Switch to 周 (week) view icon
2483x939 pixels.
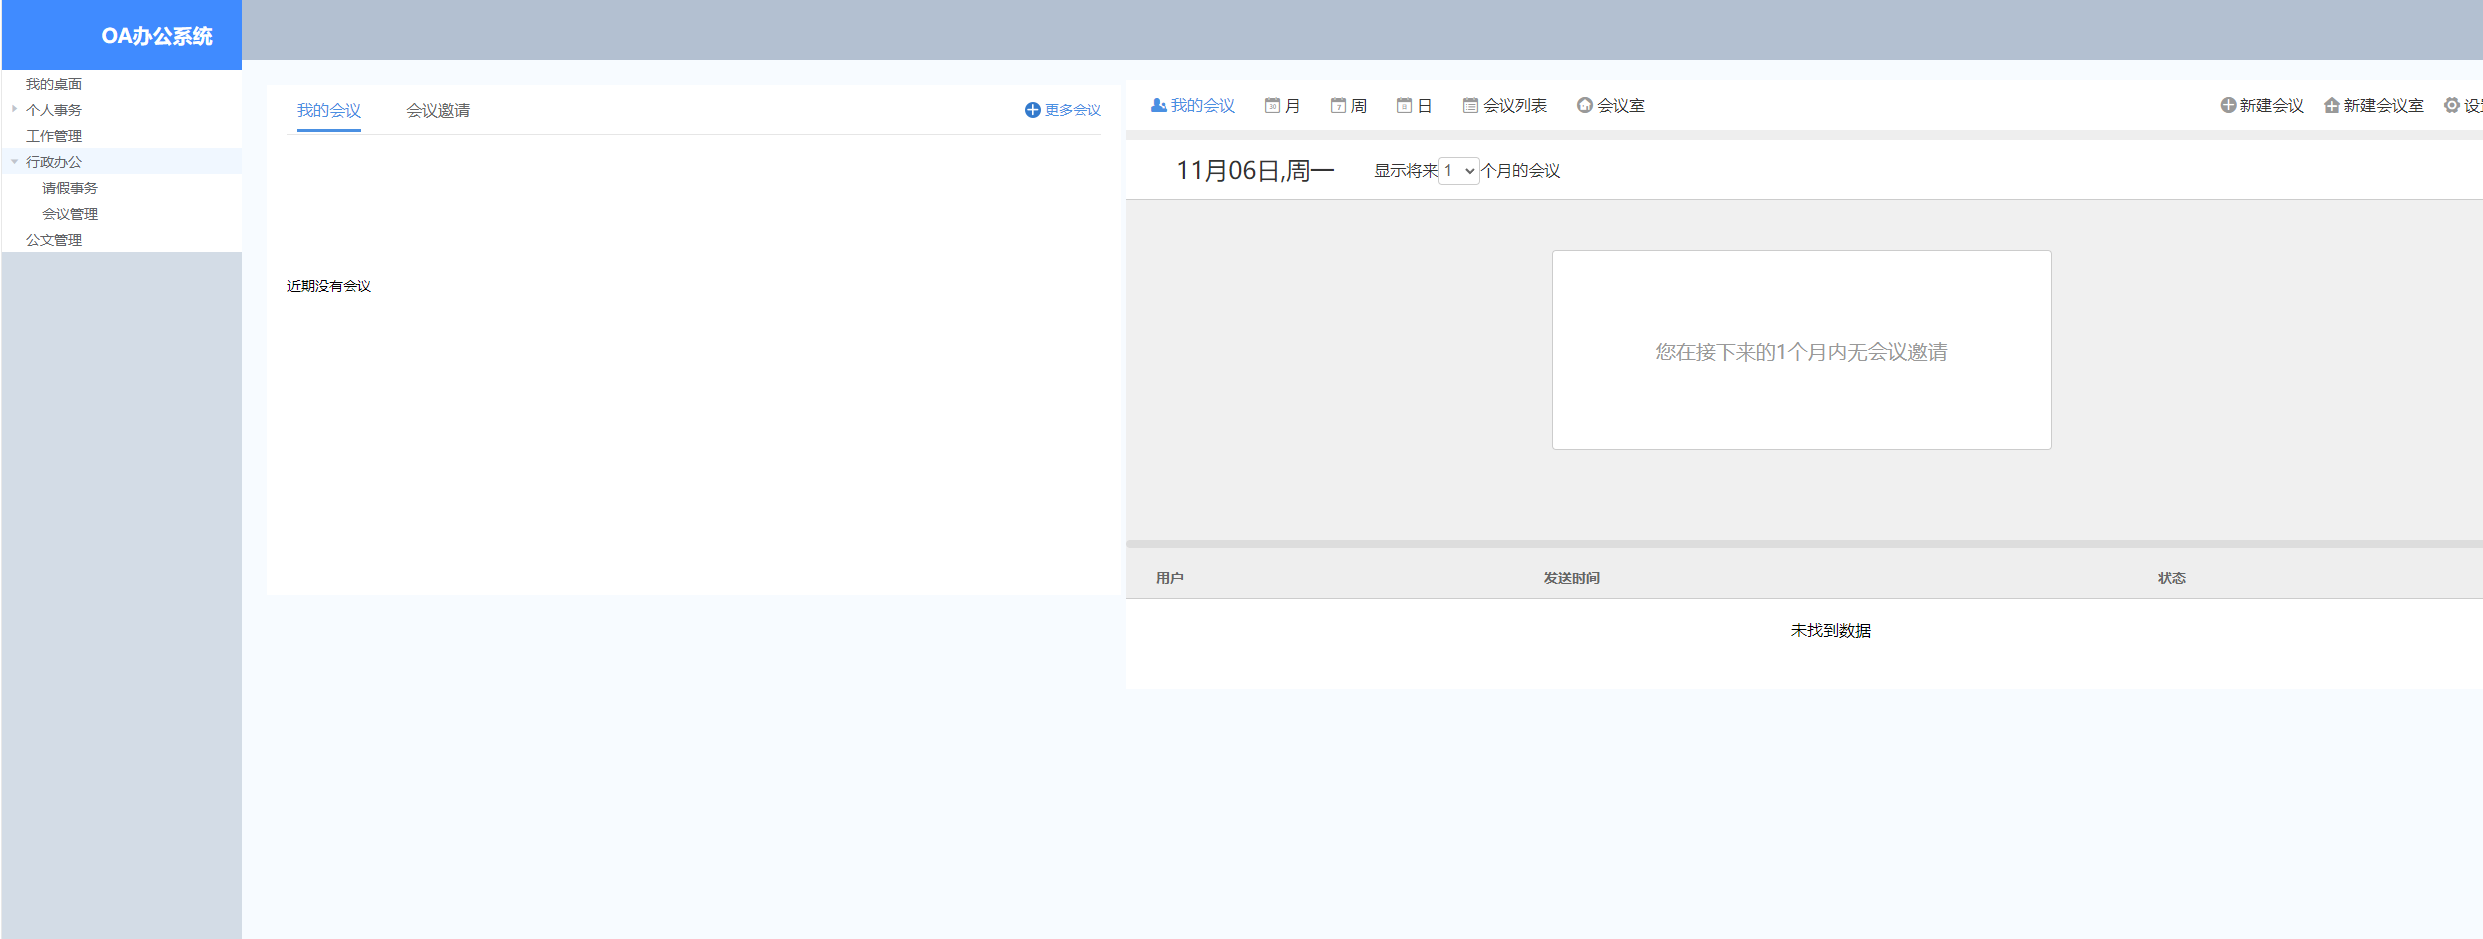coord(1338,104)
